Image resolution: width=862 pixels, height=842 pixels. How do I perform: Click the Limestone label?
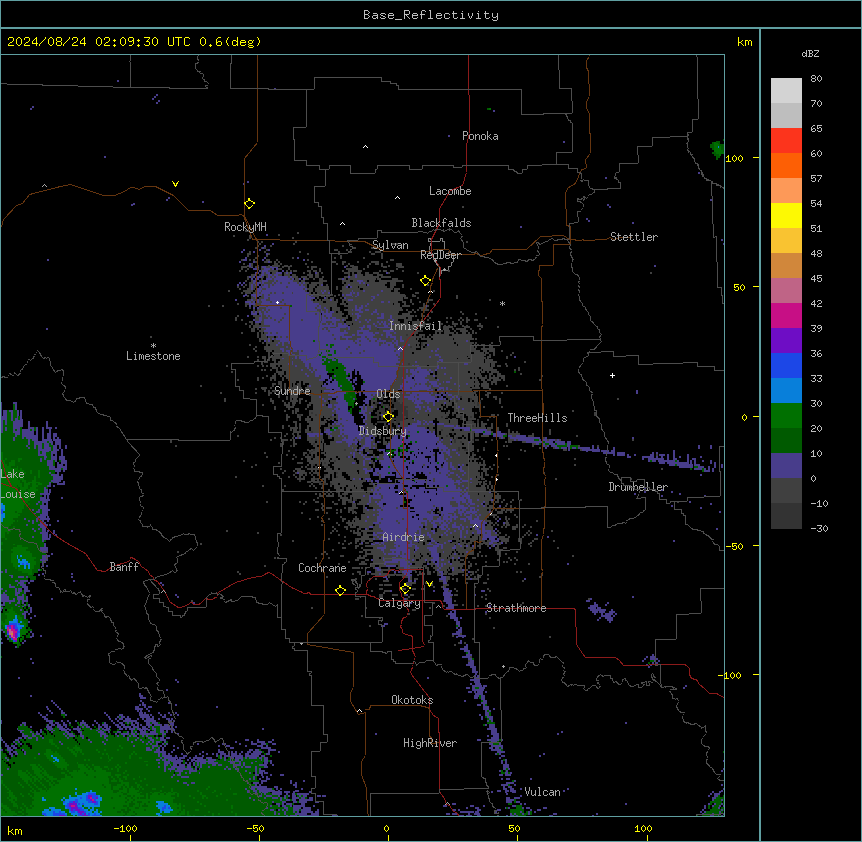[153, 356]
